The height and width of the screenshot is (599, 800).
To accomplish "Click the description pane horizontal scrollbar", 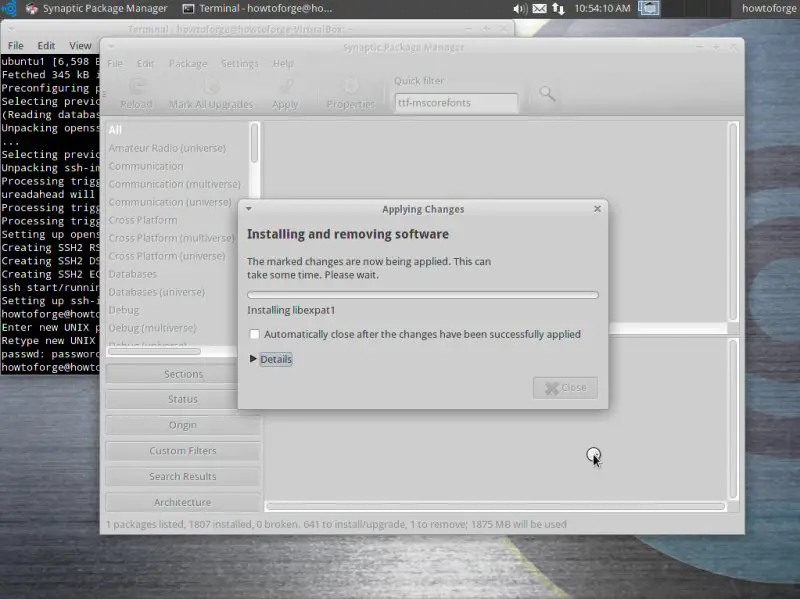I will (495, 506).
